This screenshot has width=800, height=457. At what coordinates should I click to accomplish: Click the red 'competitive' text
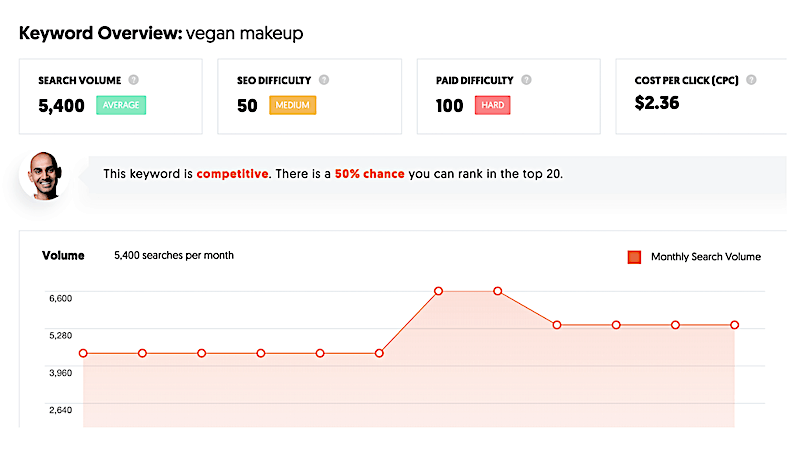pos(232,174)
